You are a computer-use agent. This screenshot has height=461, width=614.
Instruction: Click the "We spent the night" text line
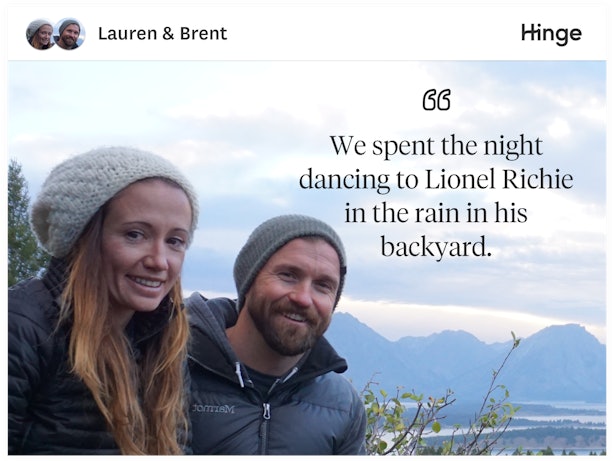(x=436, y=146)
